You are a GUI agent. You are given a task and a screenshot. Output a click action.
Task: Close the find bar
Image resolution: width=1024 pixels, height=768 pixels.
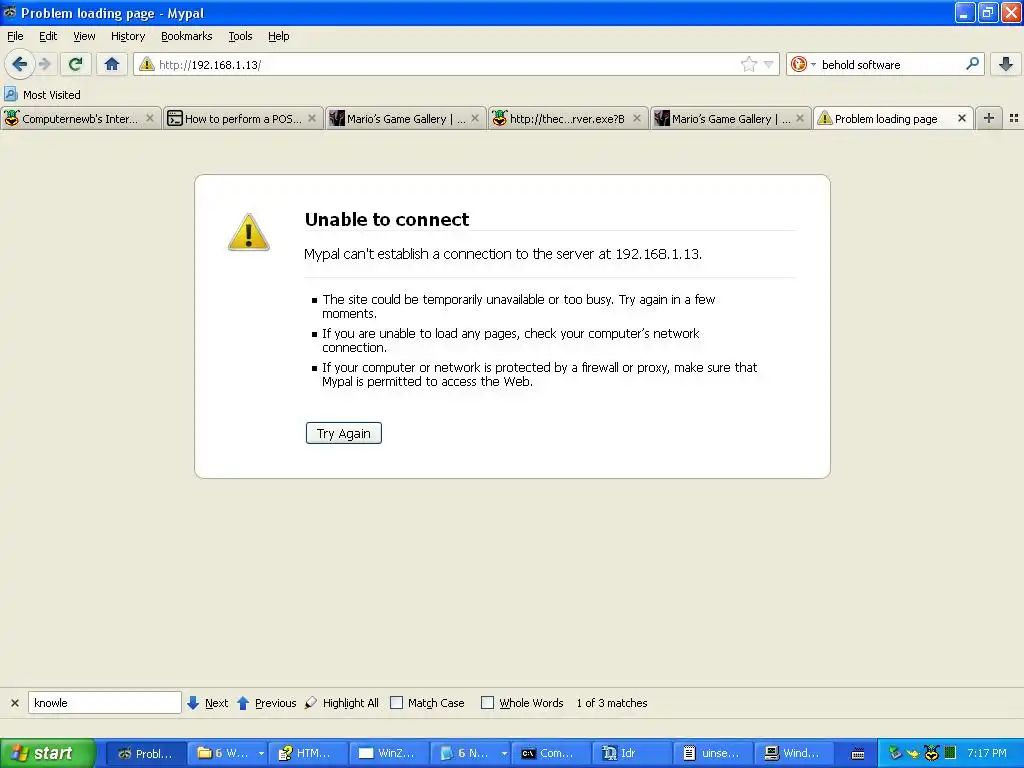pyautogui.click(x=15, y=703)
